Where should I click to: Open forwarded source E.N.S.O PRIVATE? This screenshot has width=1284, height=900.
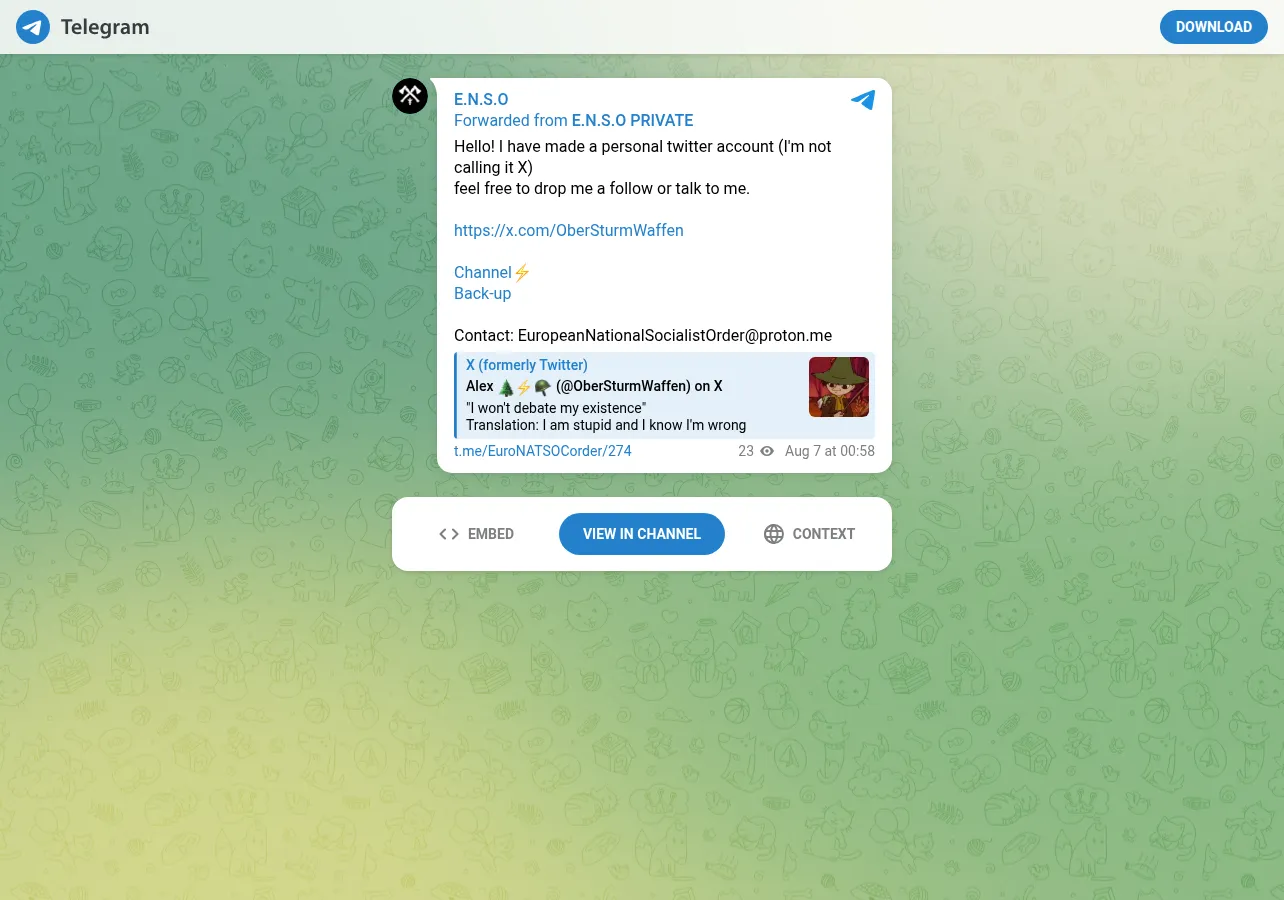(x=632, y=120)
